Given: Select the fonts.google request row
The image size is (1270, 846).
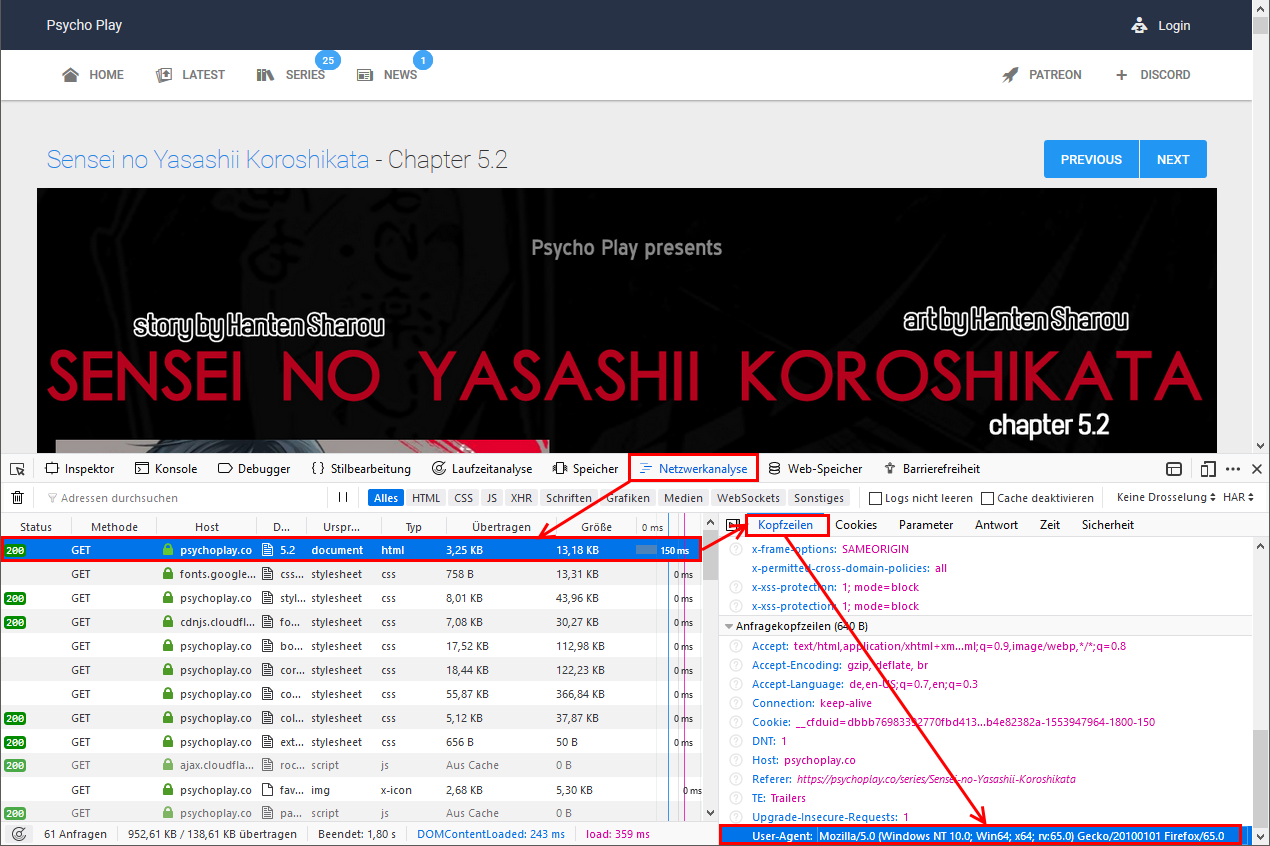Looking at the screenshot, I should [350, 574].
